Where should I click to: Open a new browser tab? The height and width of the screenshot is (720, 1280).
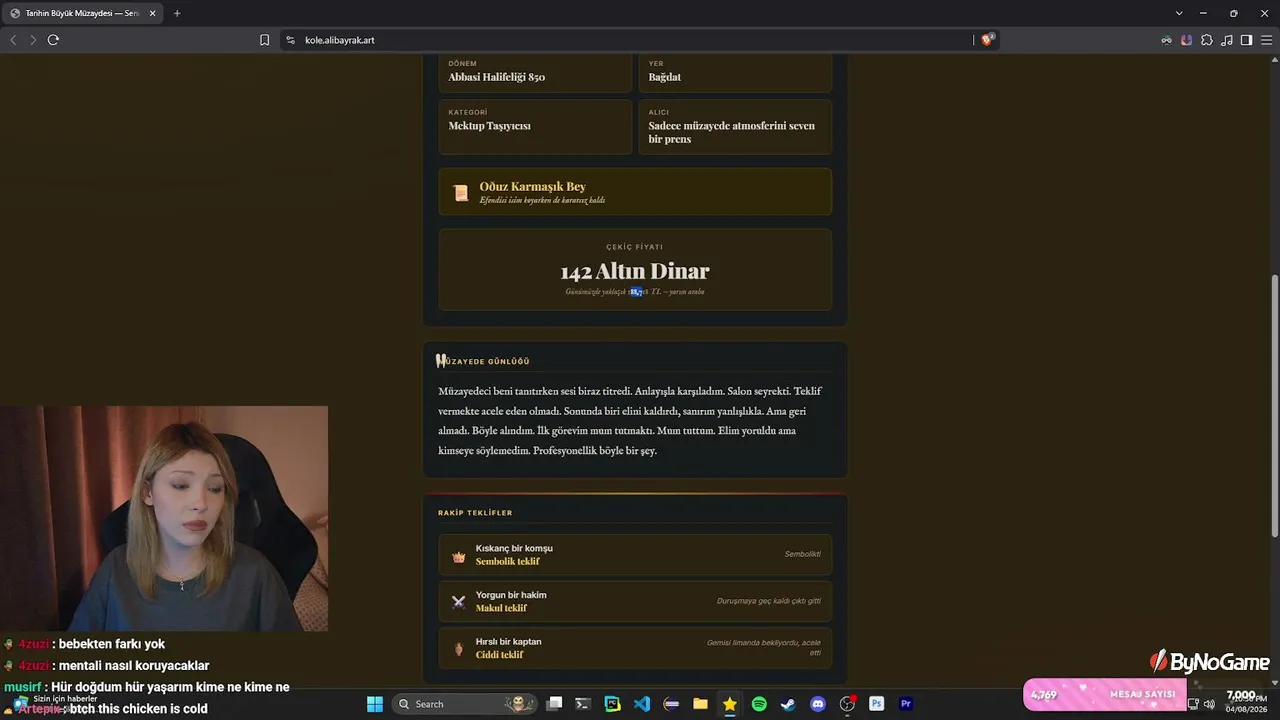(177, 13)
